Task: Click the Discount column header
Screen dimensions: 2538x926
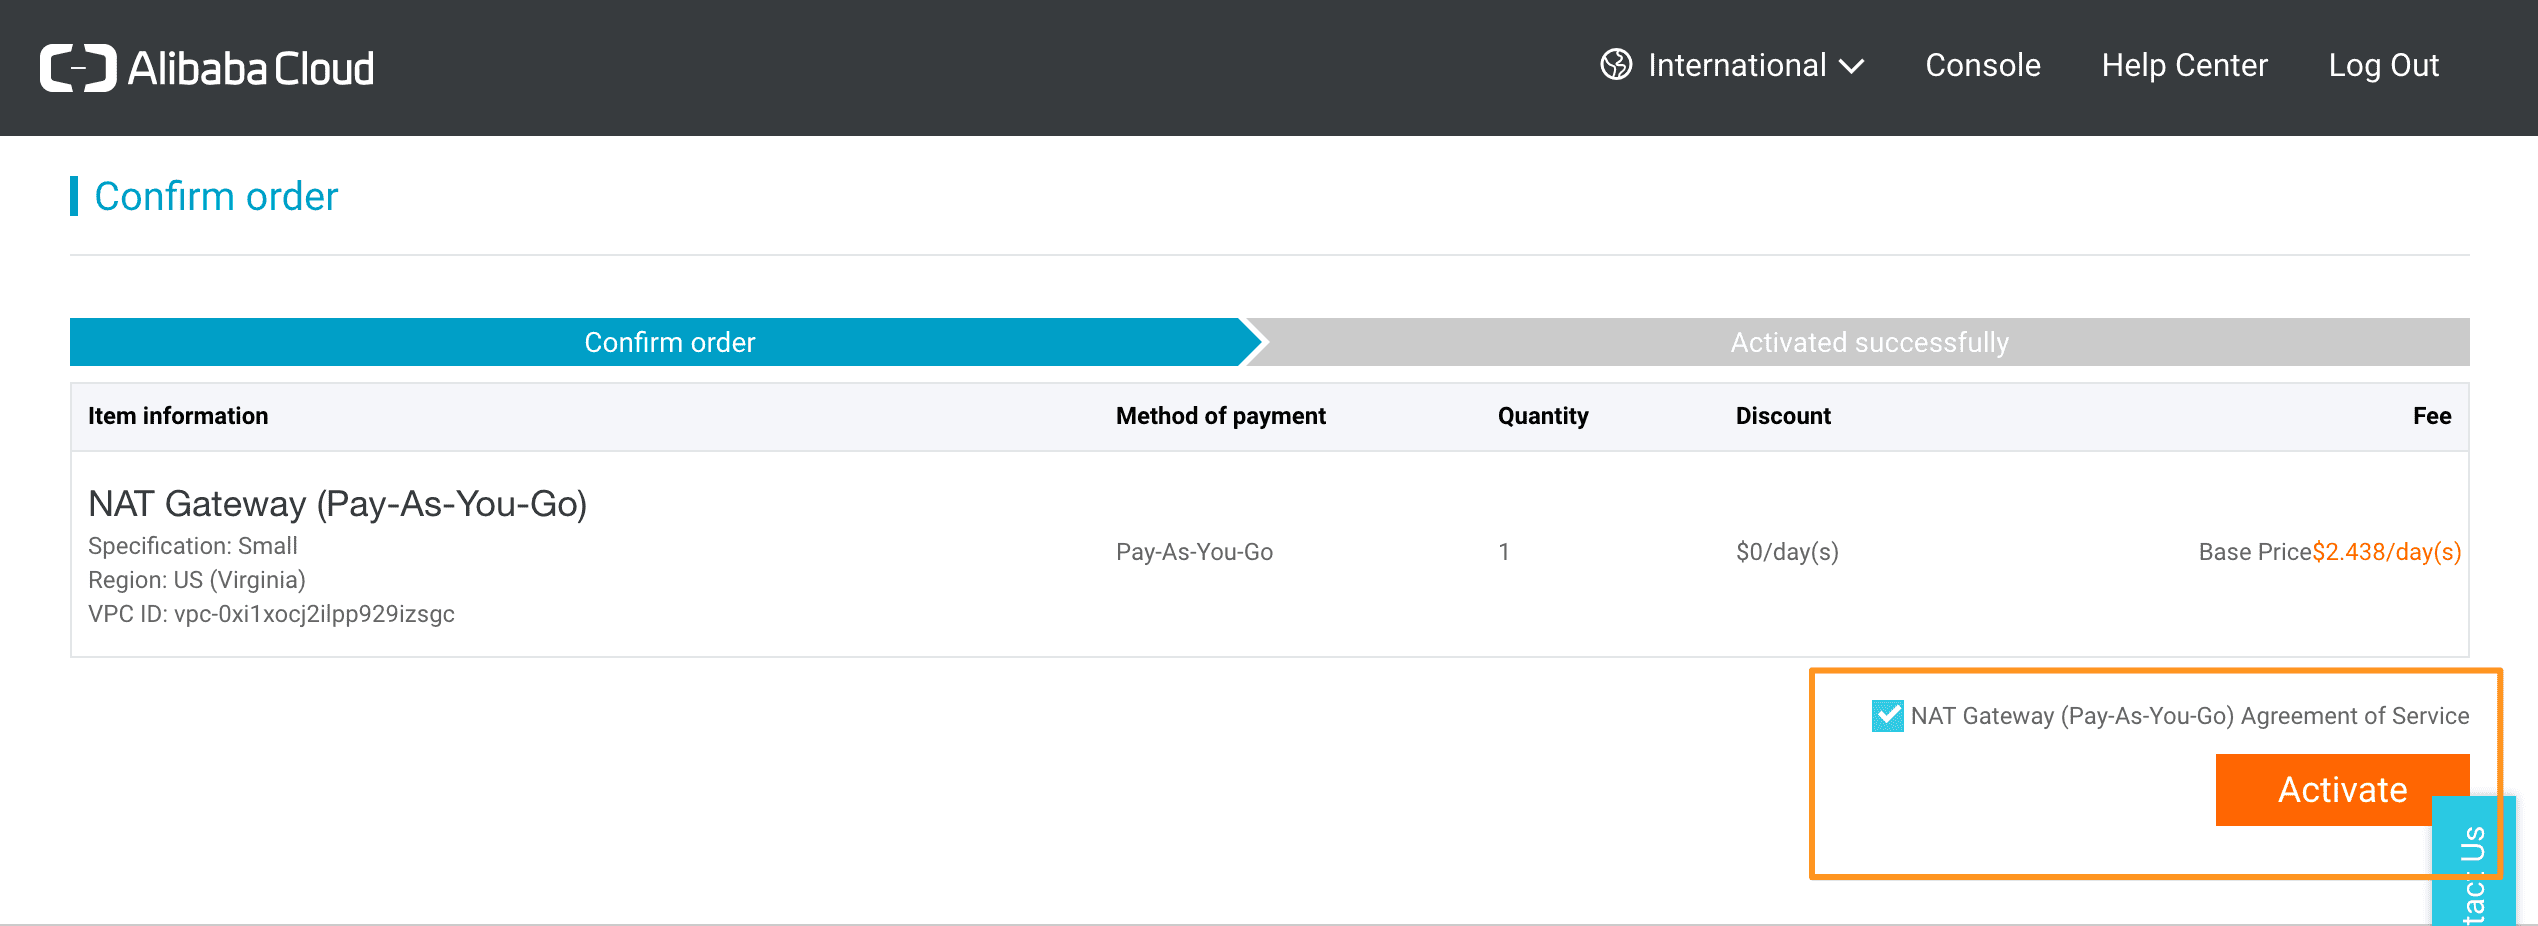Action: tap(1782, 416)
